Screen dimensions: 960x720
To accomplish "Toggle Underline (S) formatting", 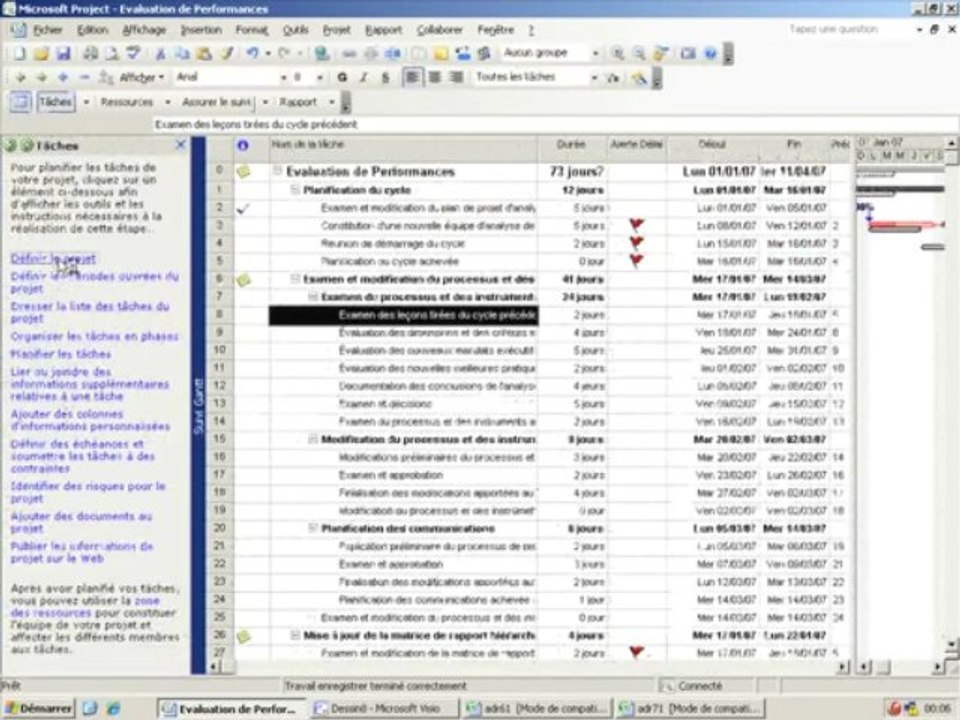I will pos(385,77).
